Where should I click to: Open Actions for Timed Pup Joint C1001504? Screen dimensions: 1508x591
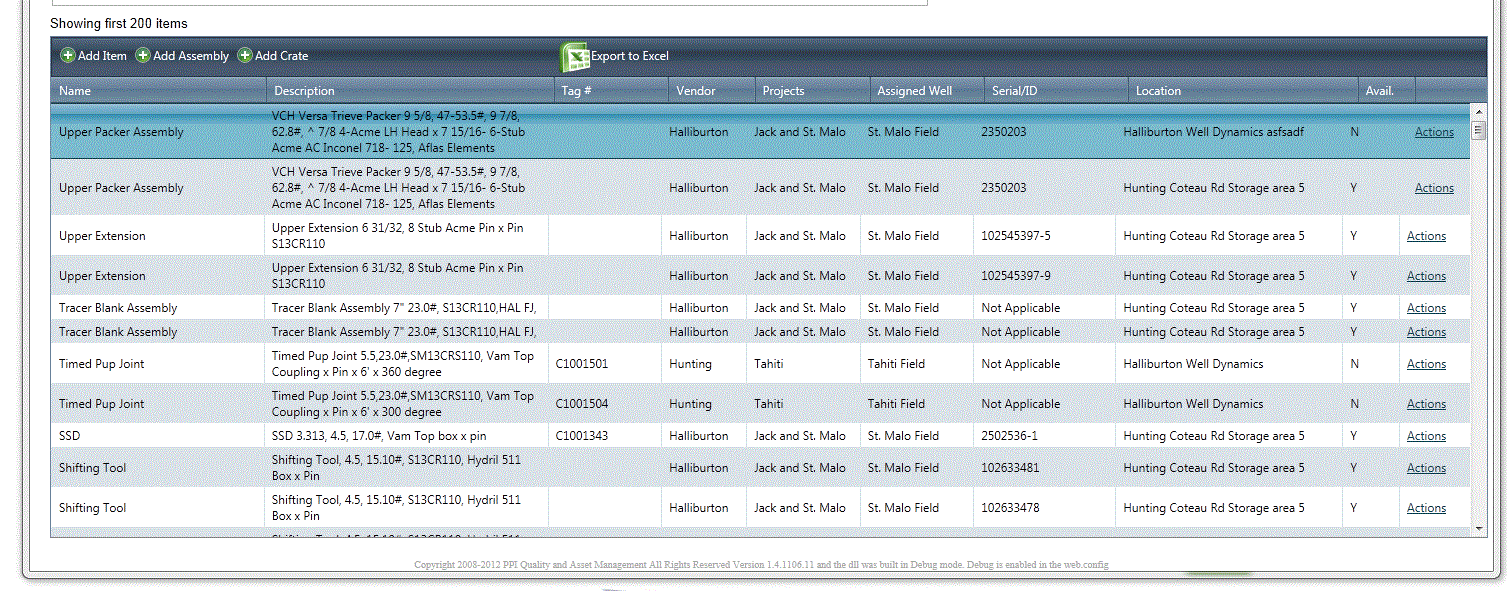coord(1426,404)
